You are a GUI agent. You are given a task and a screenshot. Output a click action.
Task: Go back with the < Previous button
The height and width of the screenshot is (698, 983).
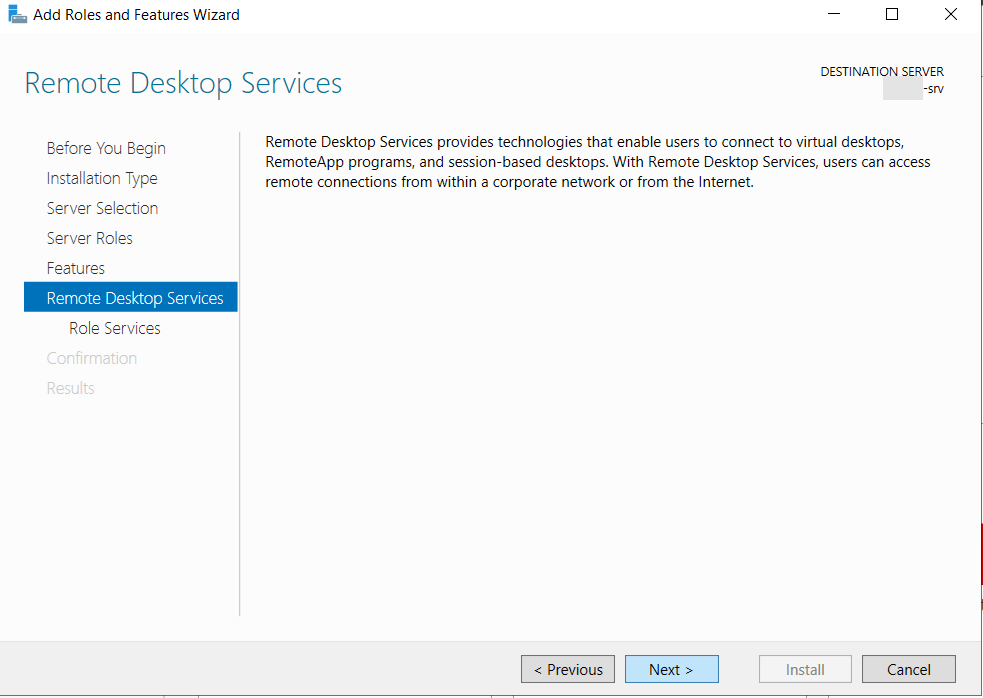tap(567, 669)
